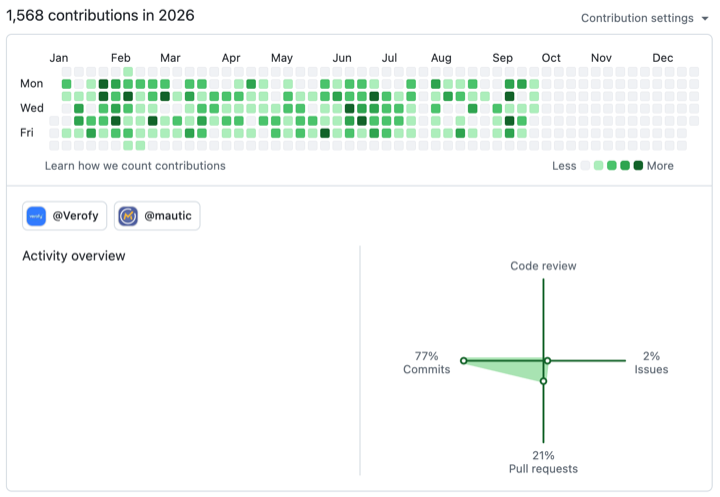Click the 21% Pull requests label
Screen dimensions: 720x497
pyautogui.click(x=543, y=462)
